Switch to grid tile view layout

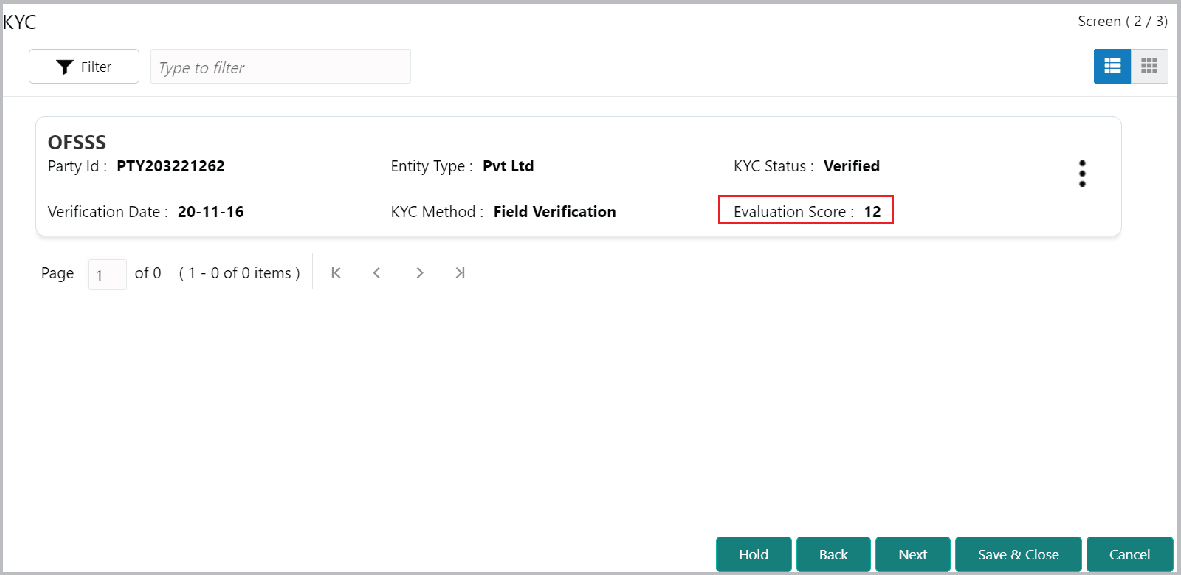coord(1149,66)
